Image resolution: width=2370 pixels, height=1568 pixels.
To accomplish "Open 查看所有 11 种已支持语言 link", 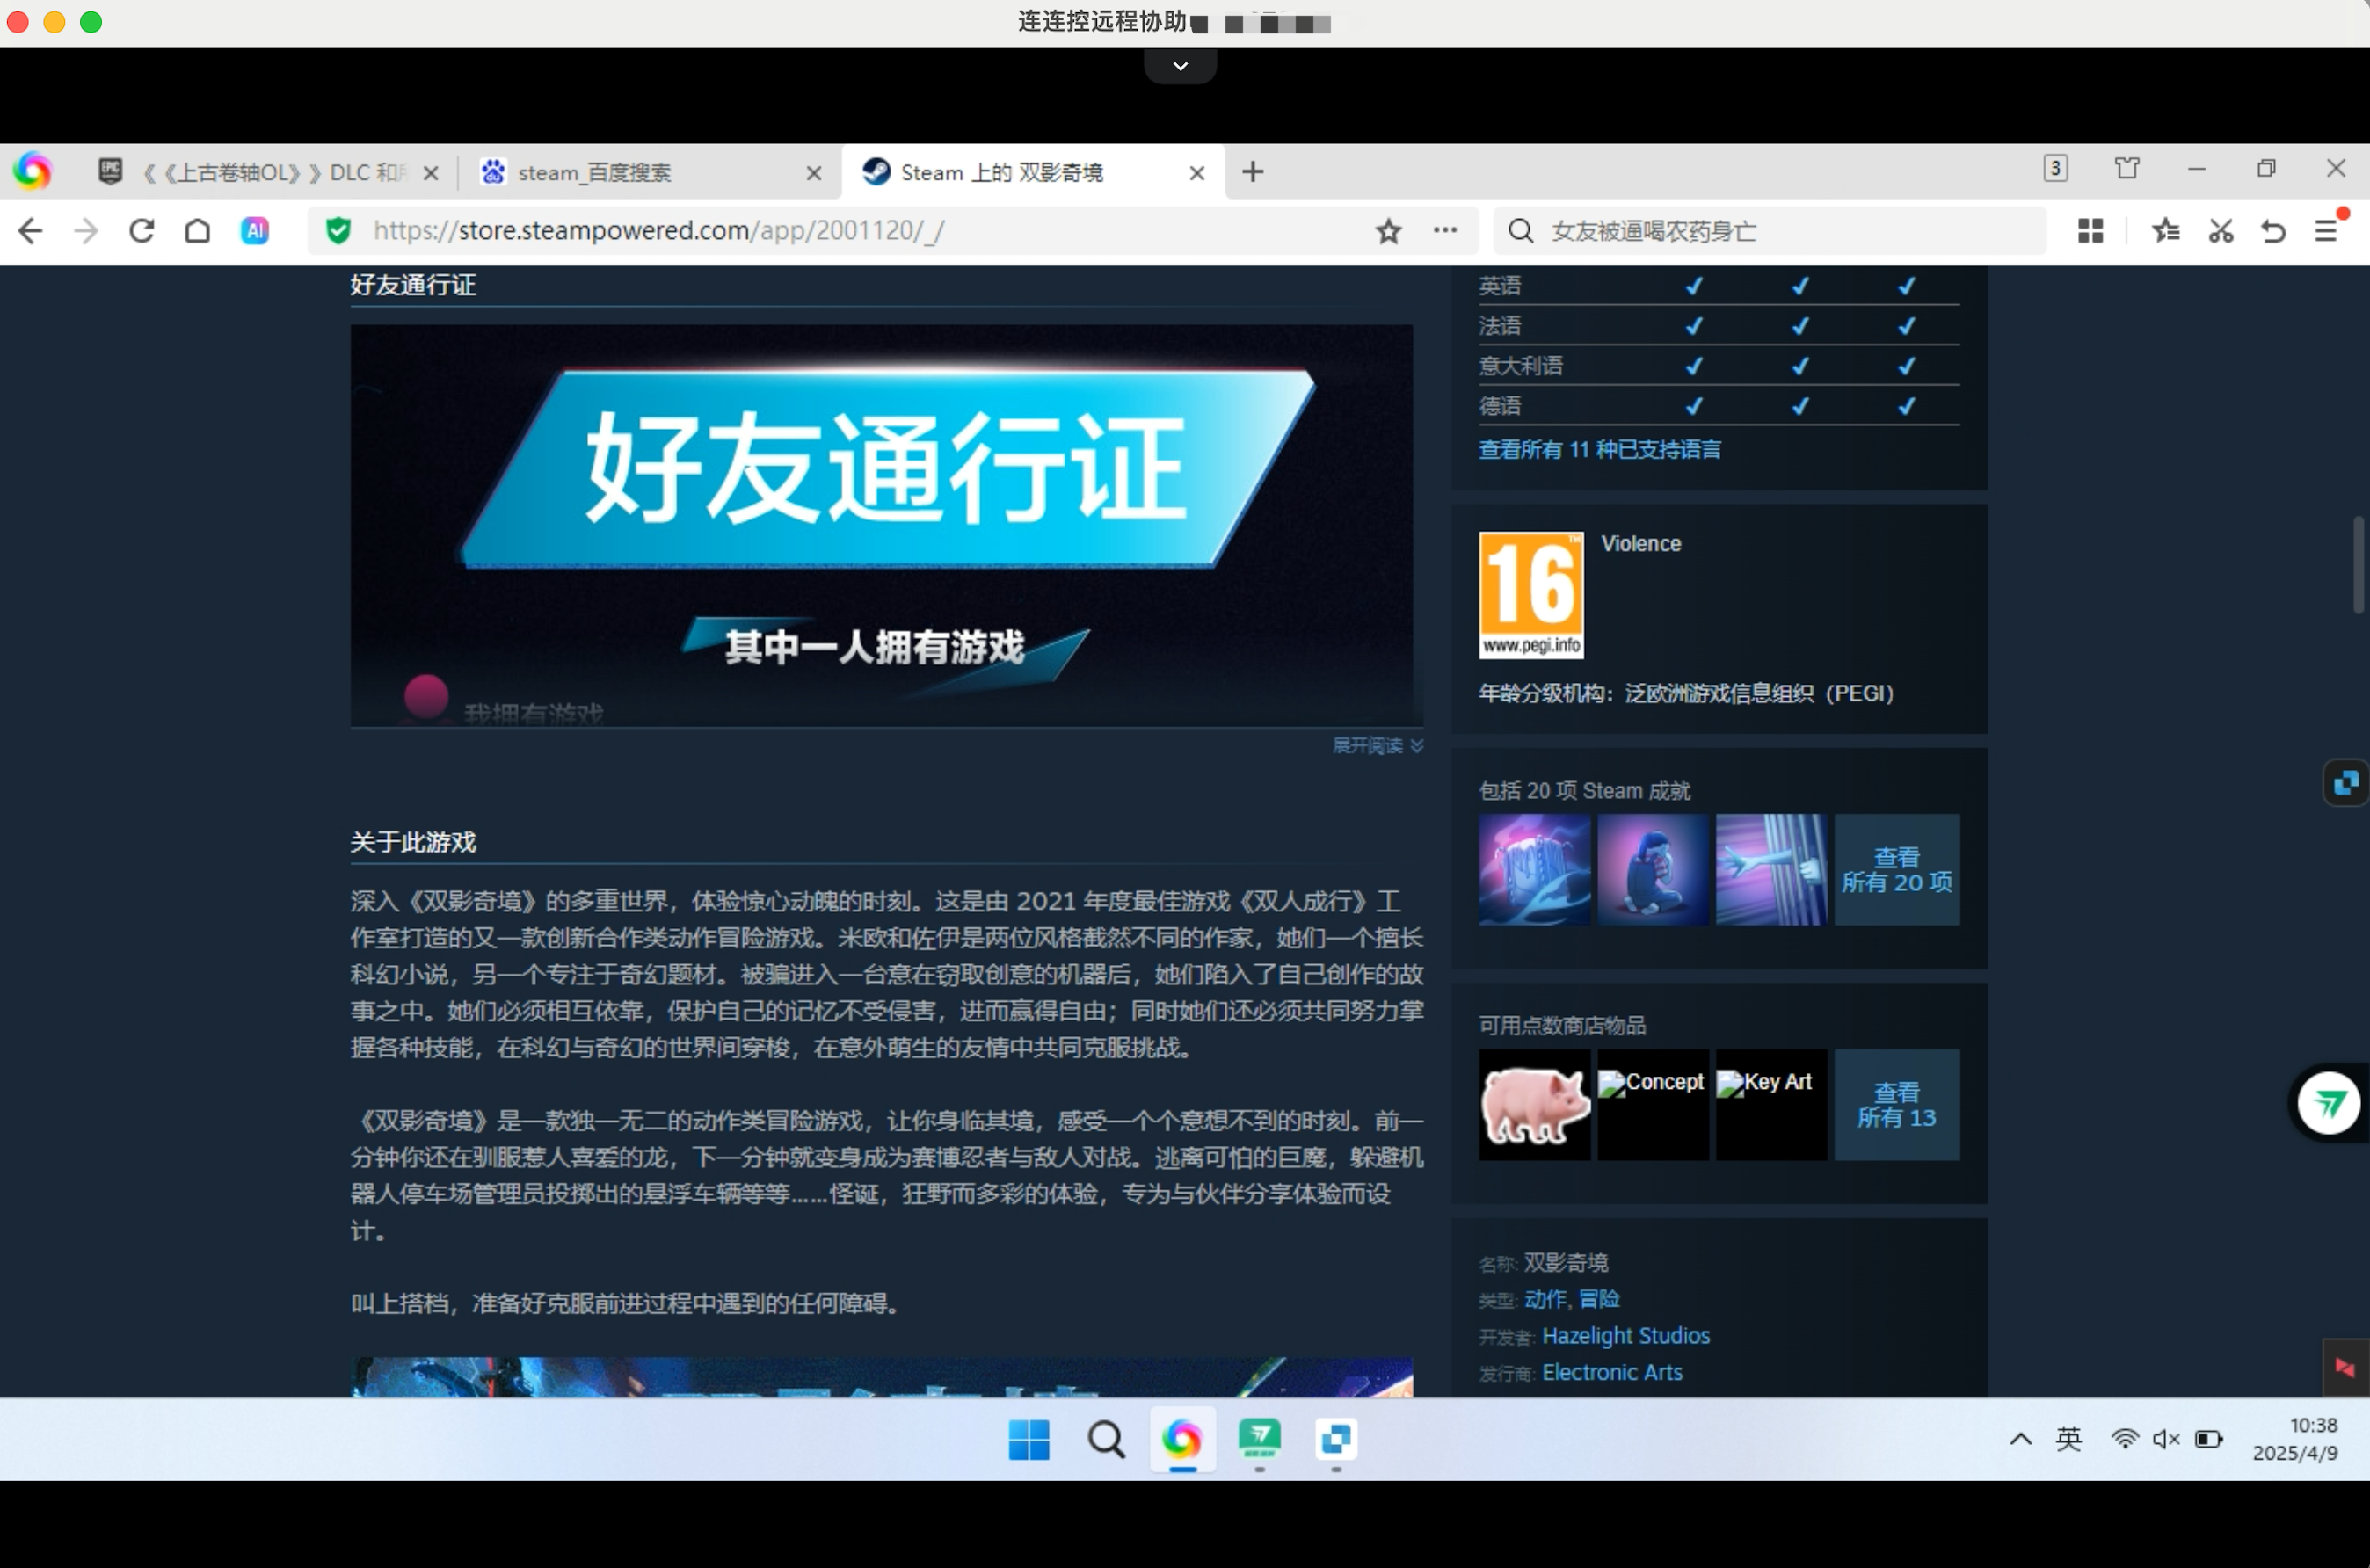I will [1599, 450].
